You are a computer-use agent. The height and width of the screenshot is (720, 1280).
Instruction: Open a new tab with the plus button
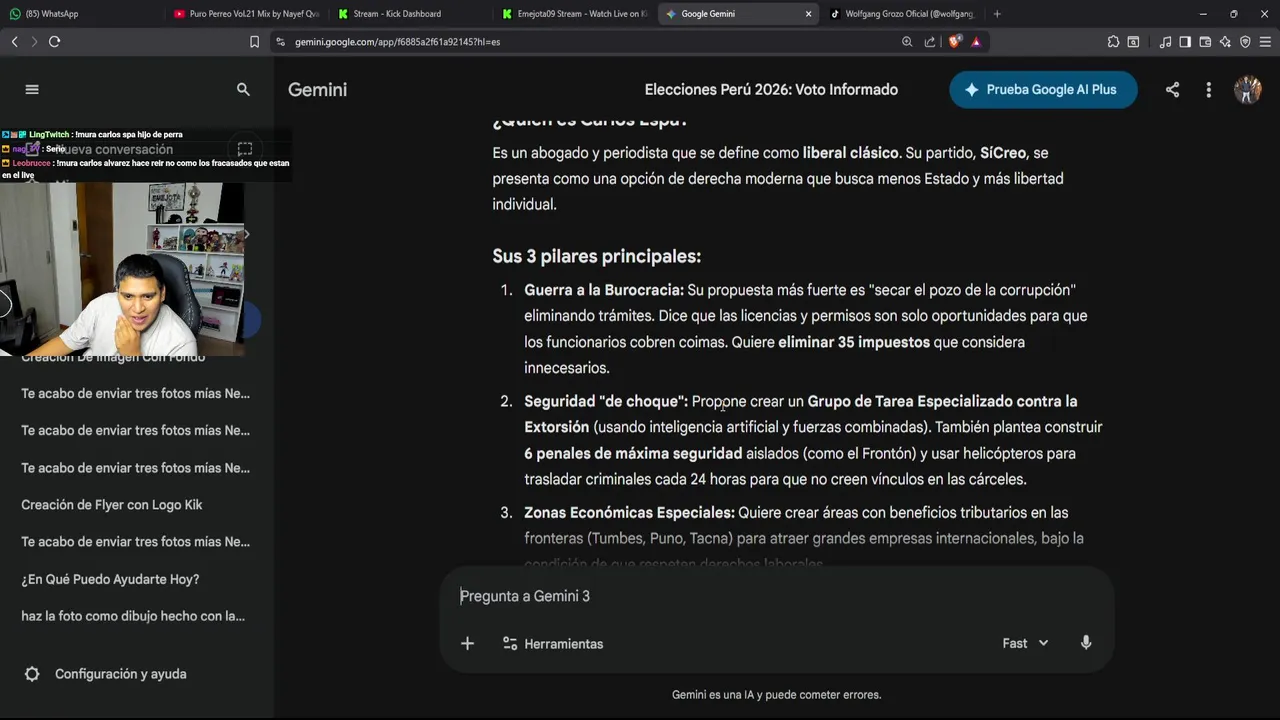tap(997, 14)
